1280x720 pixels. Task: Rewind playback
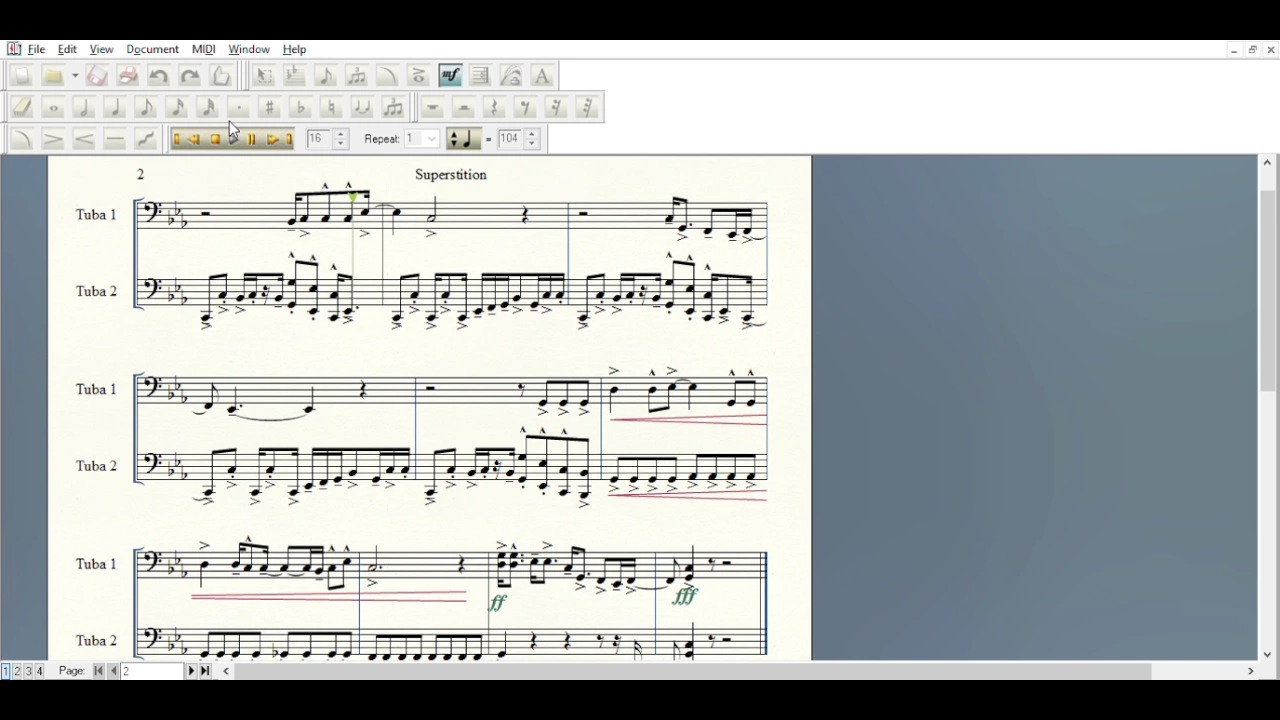click(x=195, y=140)
